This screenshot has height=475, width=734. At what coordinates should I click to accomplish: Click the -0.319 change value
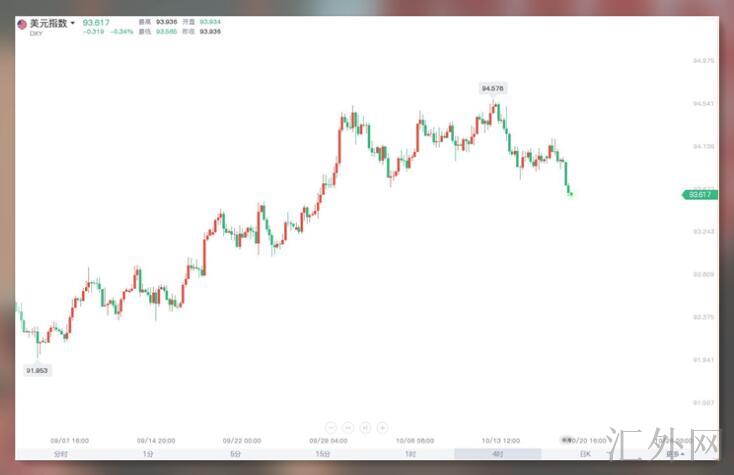click(x=93, y=31)
